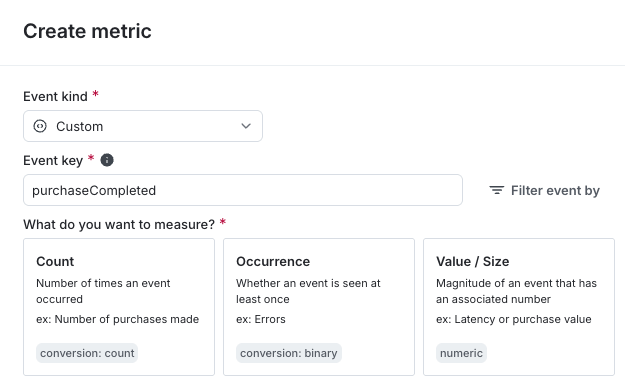Click the conversion: binary tag
Viewport: 625px width, 387px height.
[x=289, y=353]
